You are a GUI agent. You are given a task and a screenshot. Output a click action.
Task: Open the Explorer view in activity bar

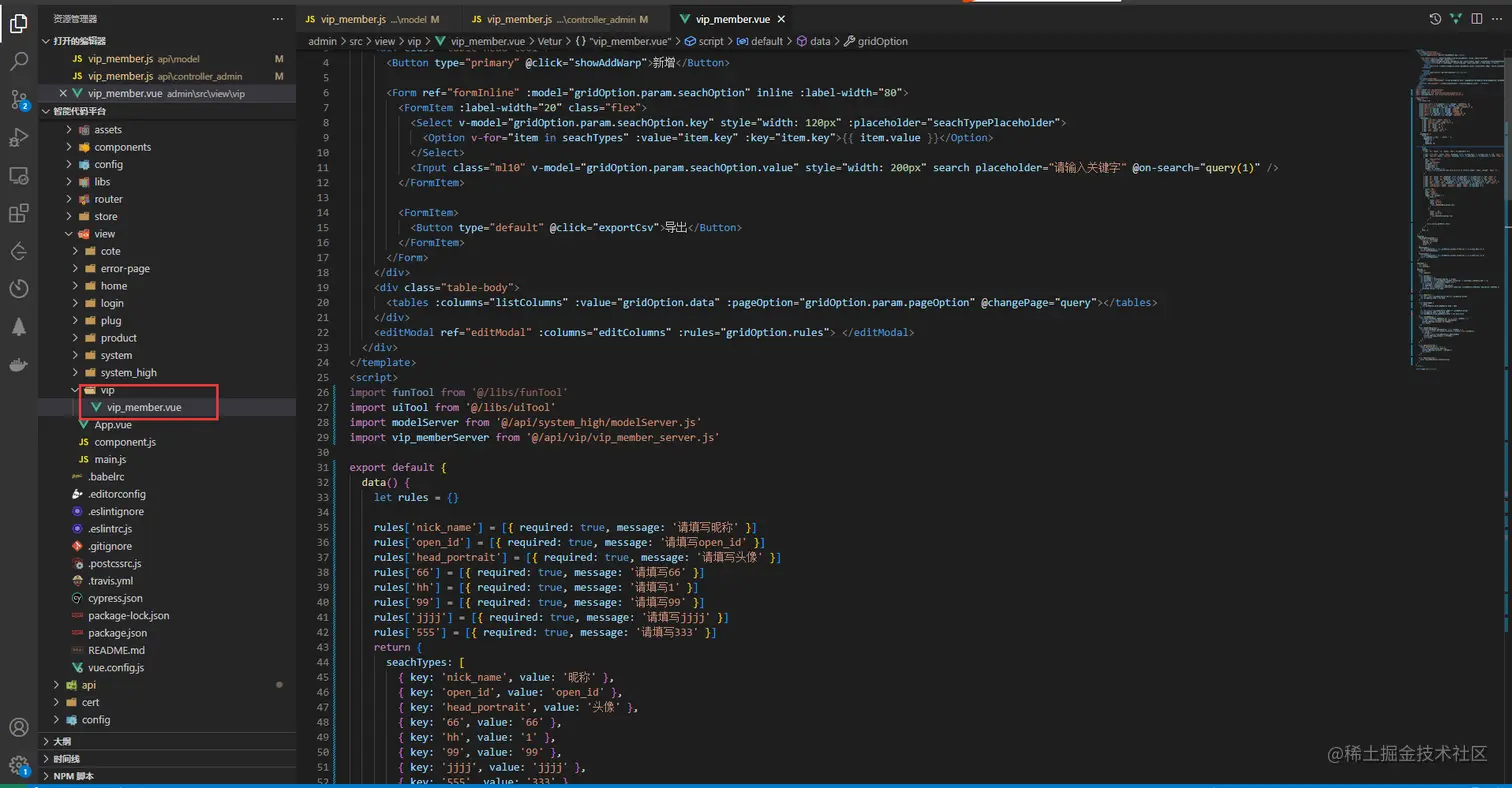[18, 23]
